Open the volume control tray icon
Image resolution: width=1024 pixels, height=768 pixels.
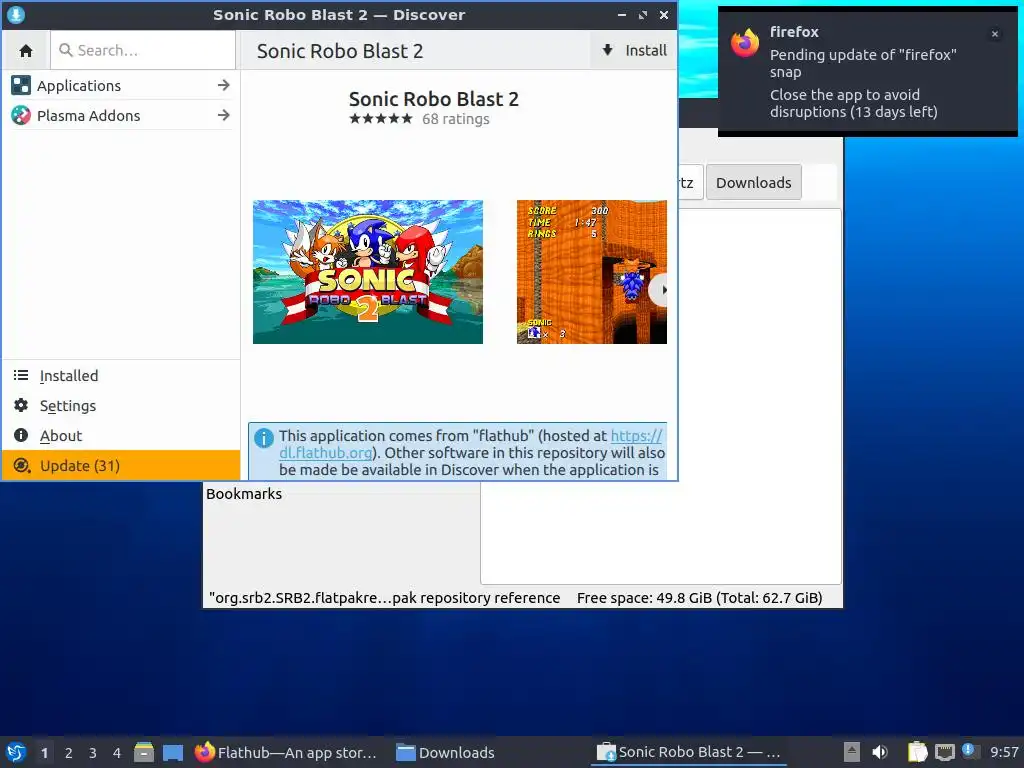(x=880, y=752)
